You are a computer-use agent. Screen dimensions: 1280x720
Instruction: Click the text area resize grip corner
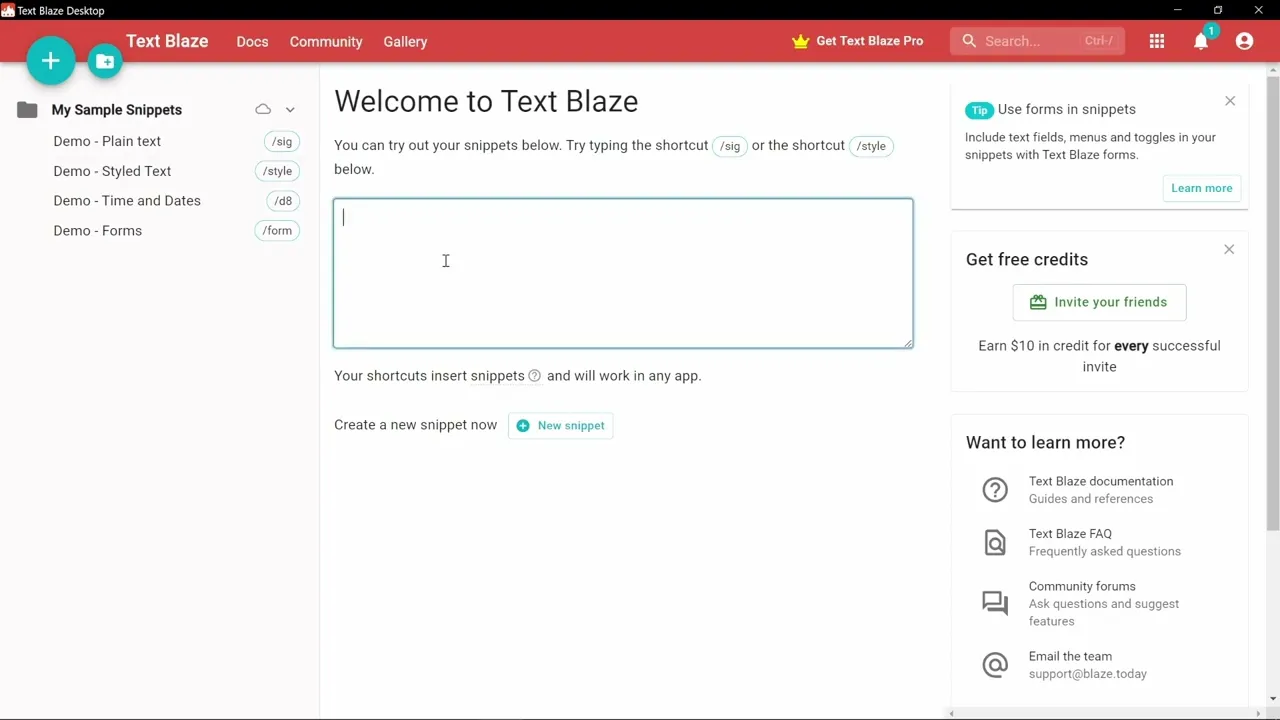(x=908, y=343)
